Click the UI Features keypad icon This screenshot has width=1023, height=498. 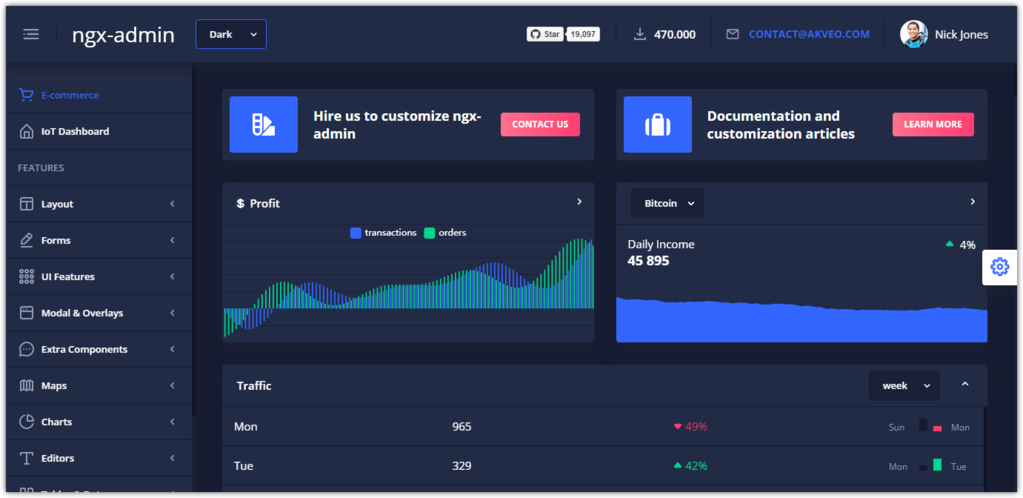pos(27,277)
